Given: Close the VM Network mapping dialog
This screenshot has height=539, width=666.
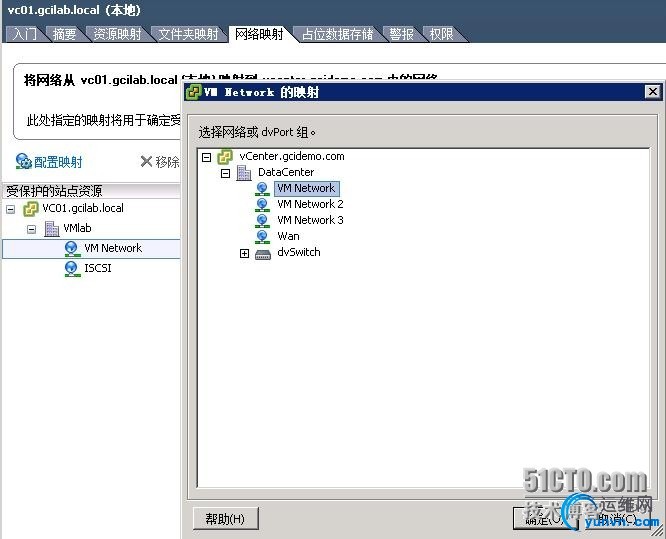Looking at the screenshot, I should click(x=652, y=92).
